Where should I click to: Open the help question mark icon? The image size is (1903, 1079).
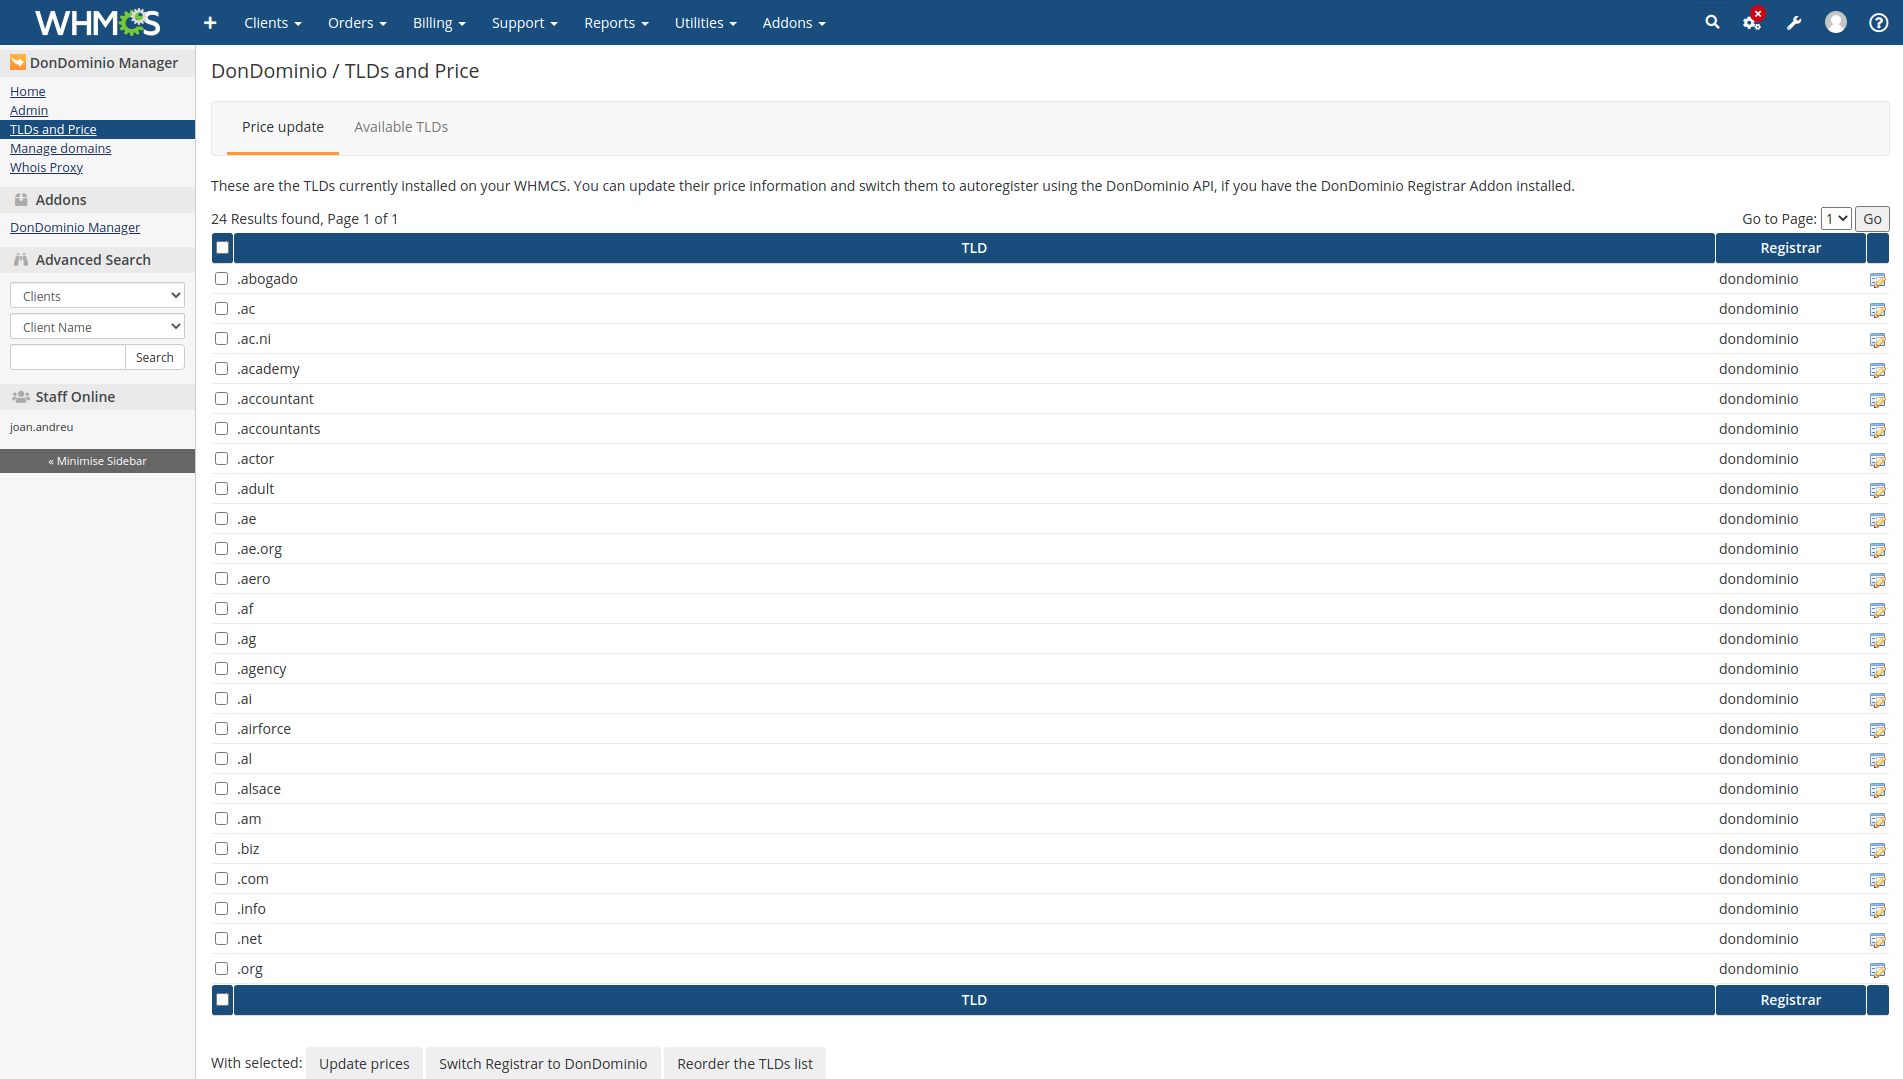(1879, 22)
